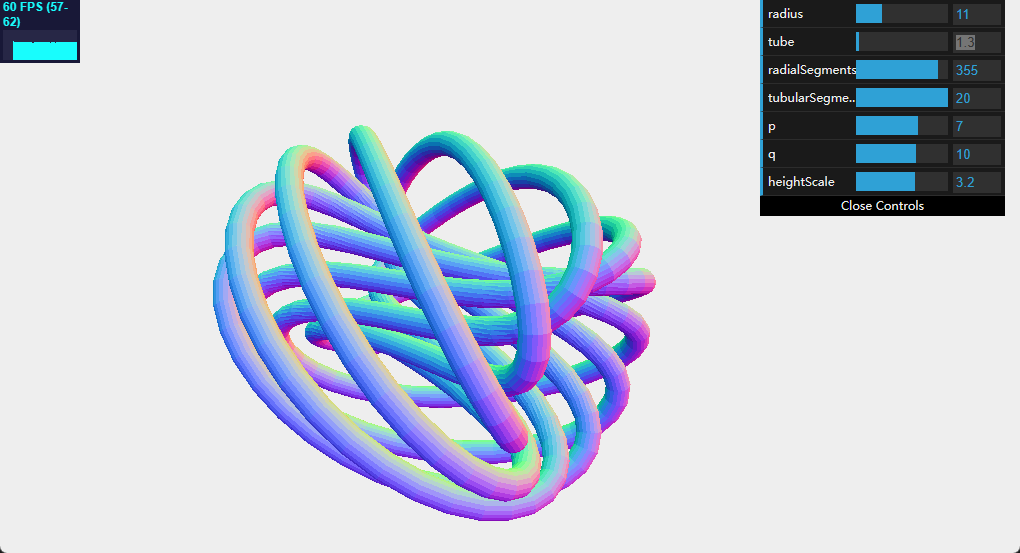Image resolution: width=1020 pixels, height=553 pixels.
Task: Set the p slider
Action: (901, 126)
